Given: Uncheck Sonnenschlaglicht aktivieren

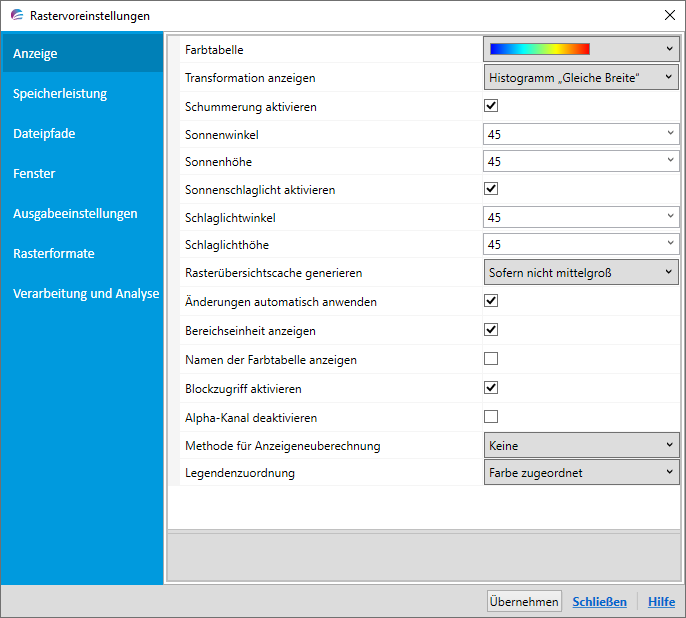Looking at the screenshot, I should pos(491,189).
